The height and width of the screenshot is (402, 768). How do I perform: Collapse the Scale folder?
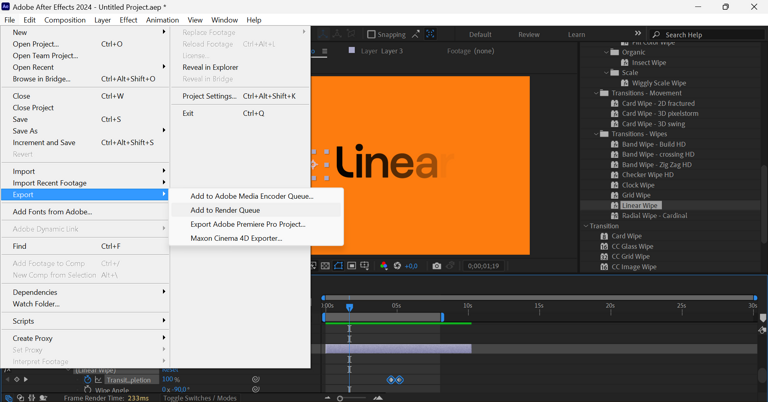pos(606,72)
